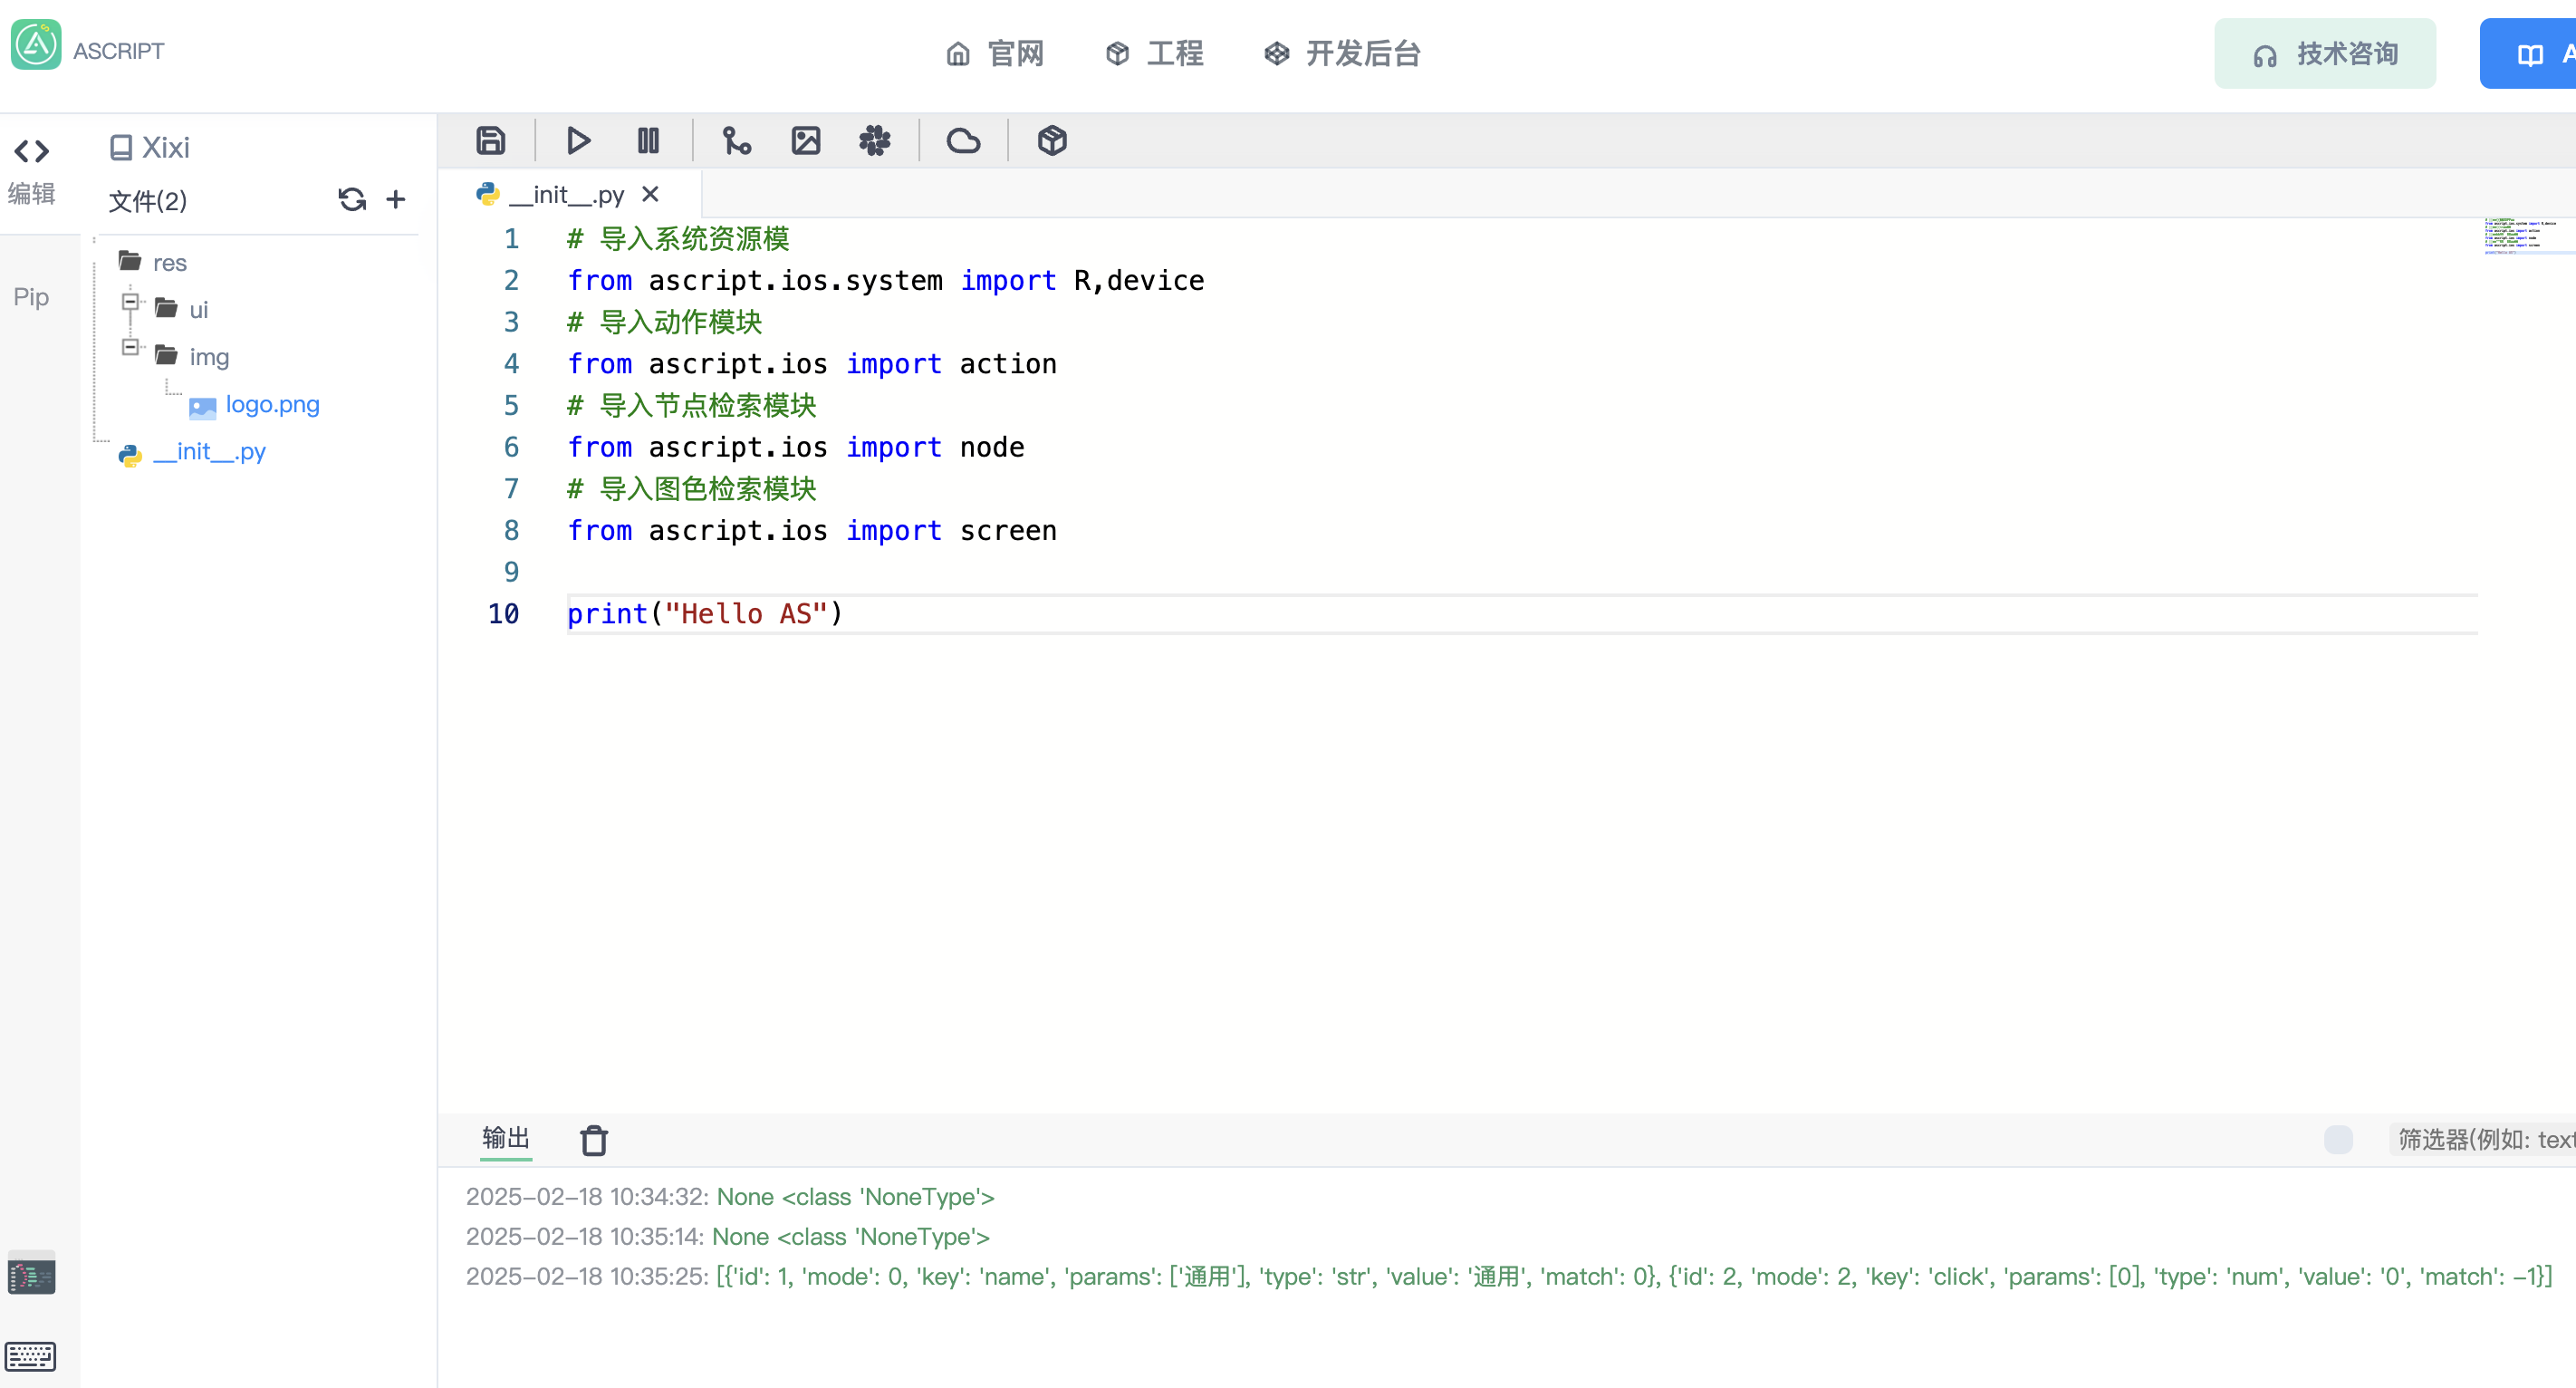Open the Xixi project book icon
Viewport: 2576px width, 1388px height.
tap(121, 148)
